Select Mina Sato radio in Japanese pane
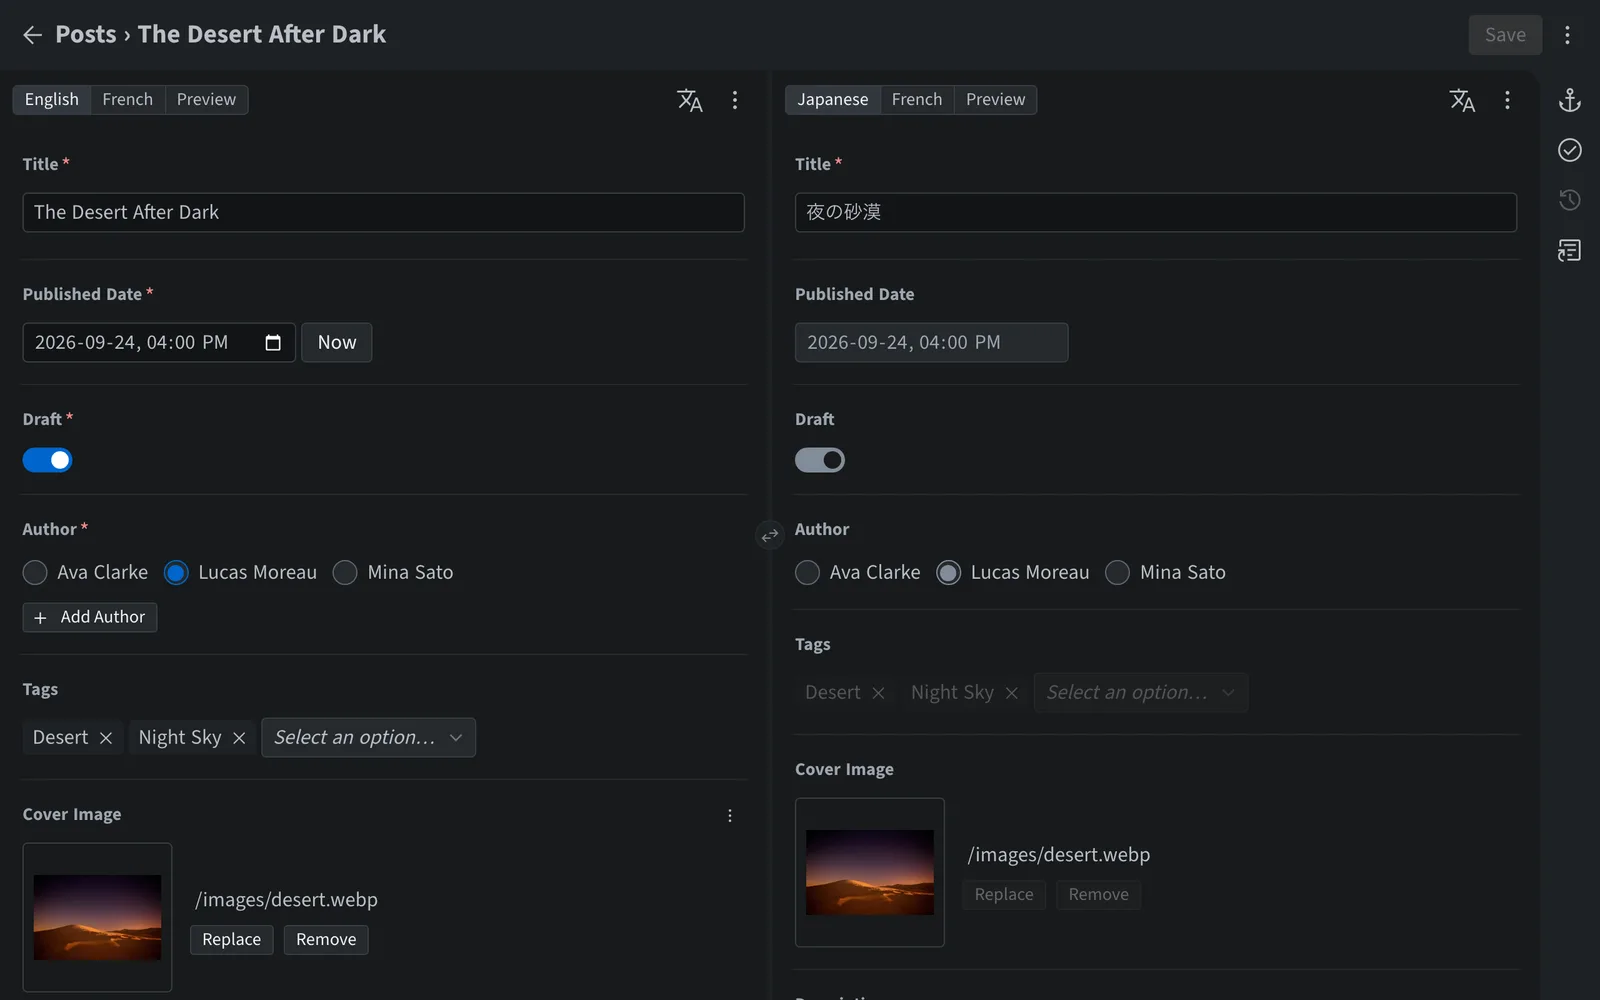Viewport: 1600px width, 1000px height. (x=1117, y=573)
